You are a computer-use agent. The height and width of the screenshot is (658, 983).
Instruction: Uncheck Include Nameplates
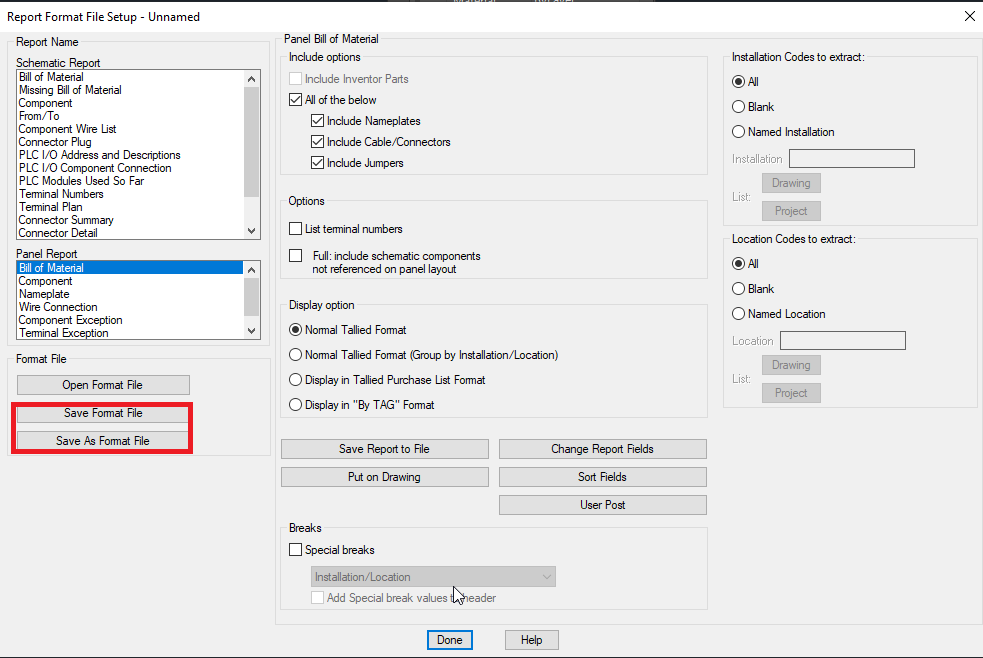pos(317,120)
